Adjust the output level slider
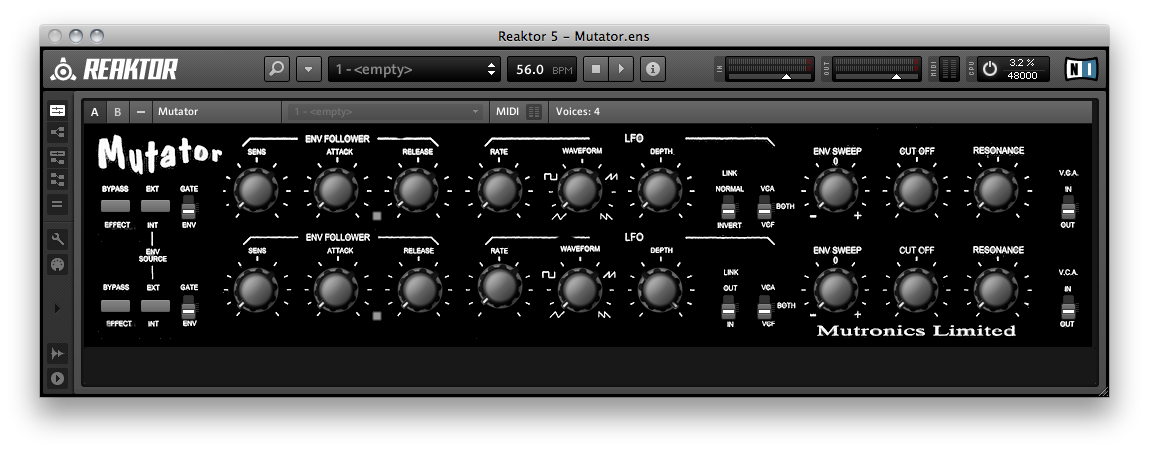This screenshot has height=452, width=1149. tap(895, 76)
